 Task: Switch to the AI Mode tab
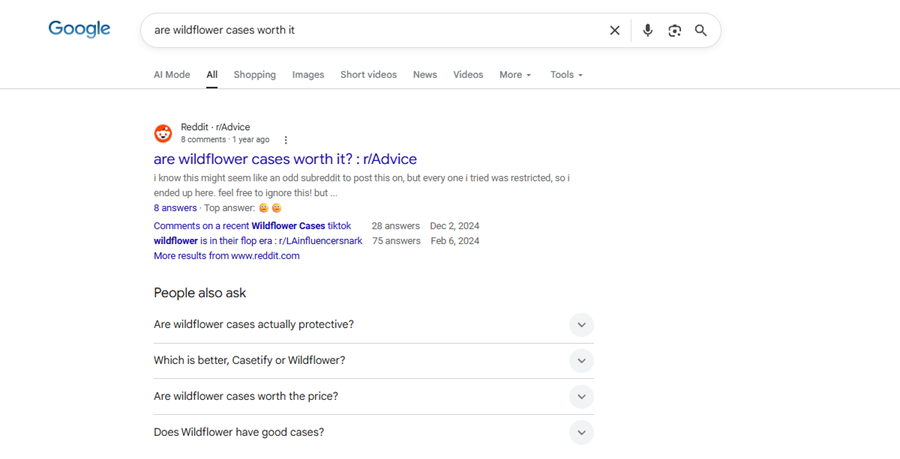point(172,75)
